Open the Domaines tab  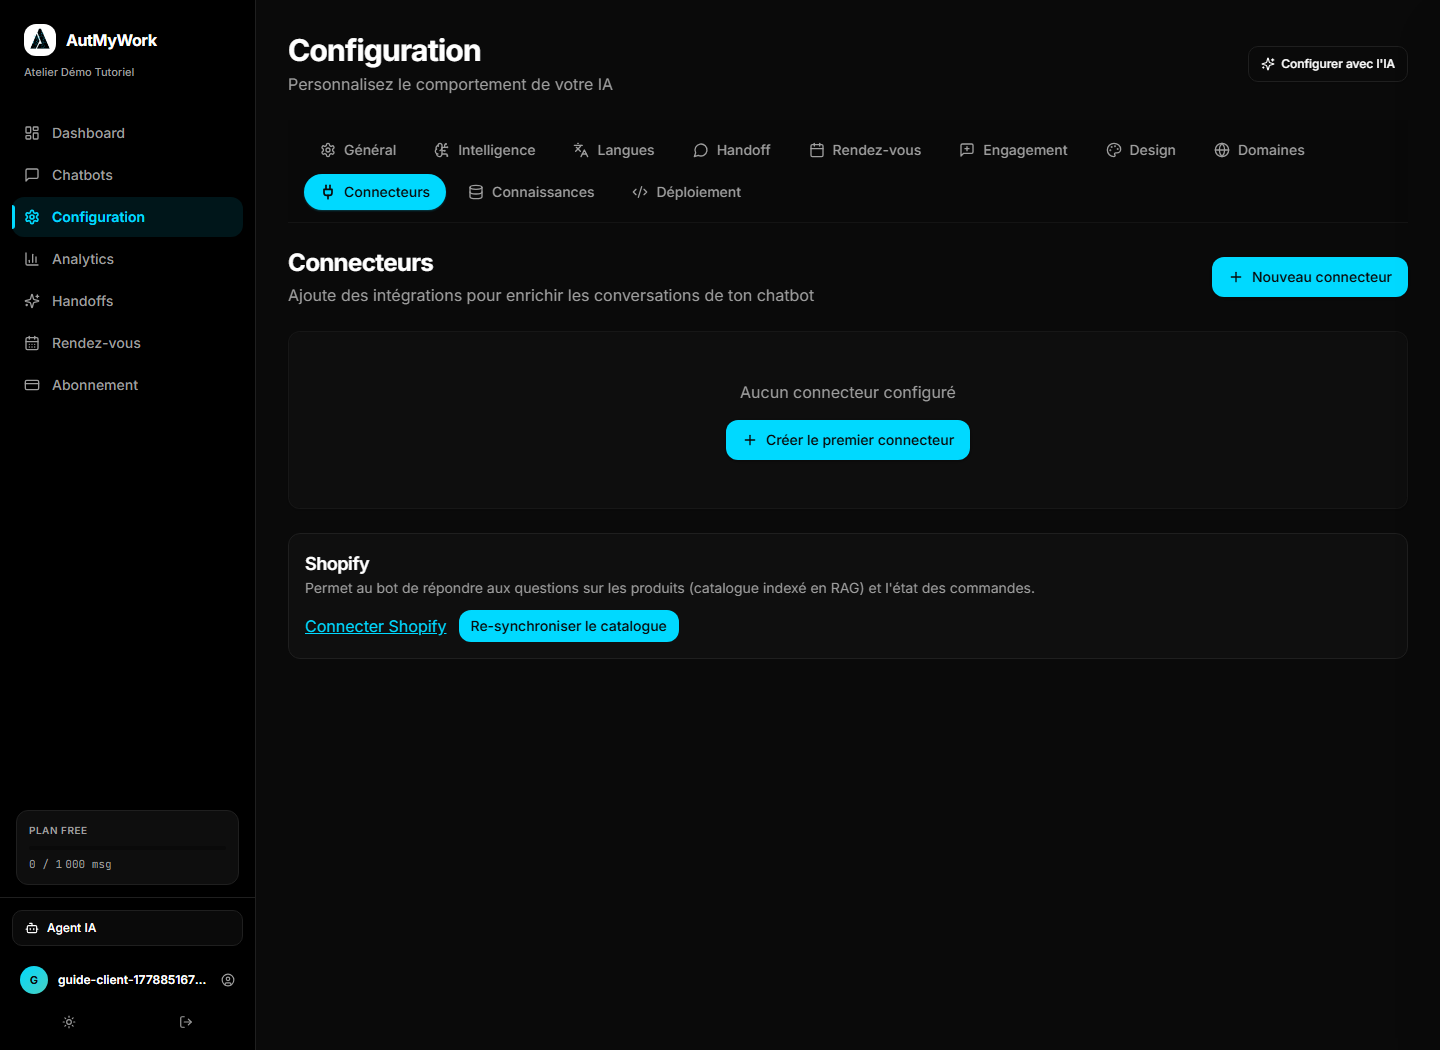[1260, 150]
